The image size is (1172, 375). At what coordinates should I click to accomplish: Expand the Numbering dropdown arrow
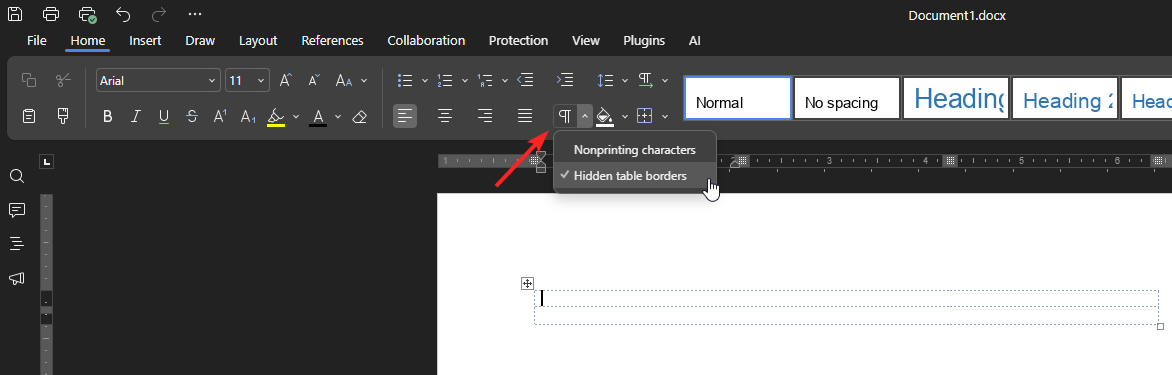(464, 80)
